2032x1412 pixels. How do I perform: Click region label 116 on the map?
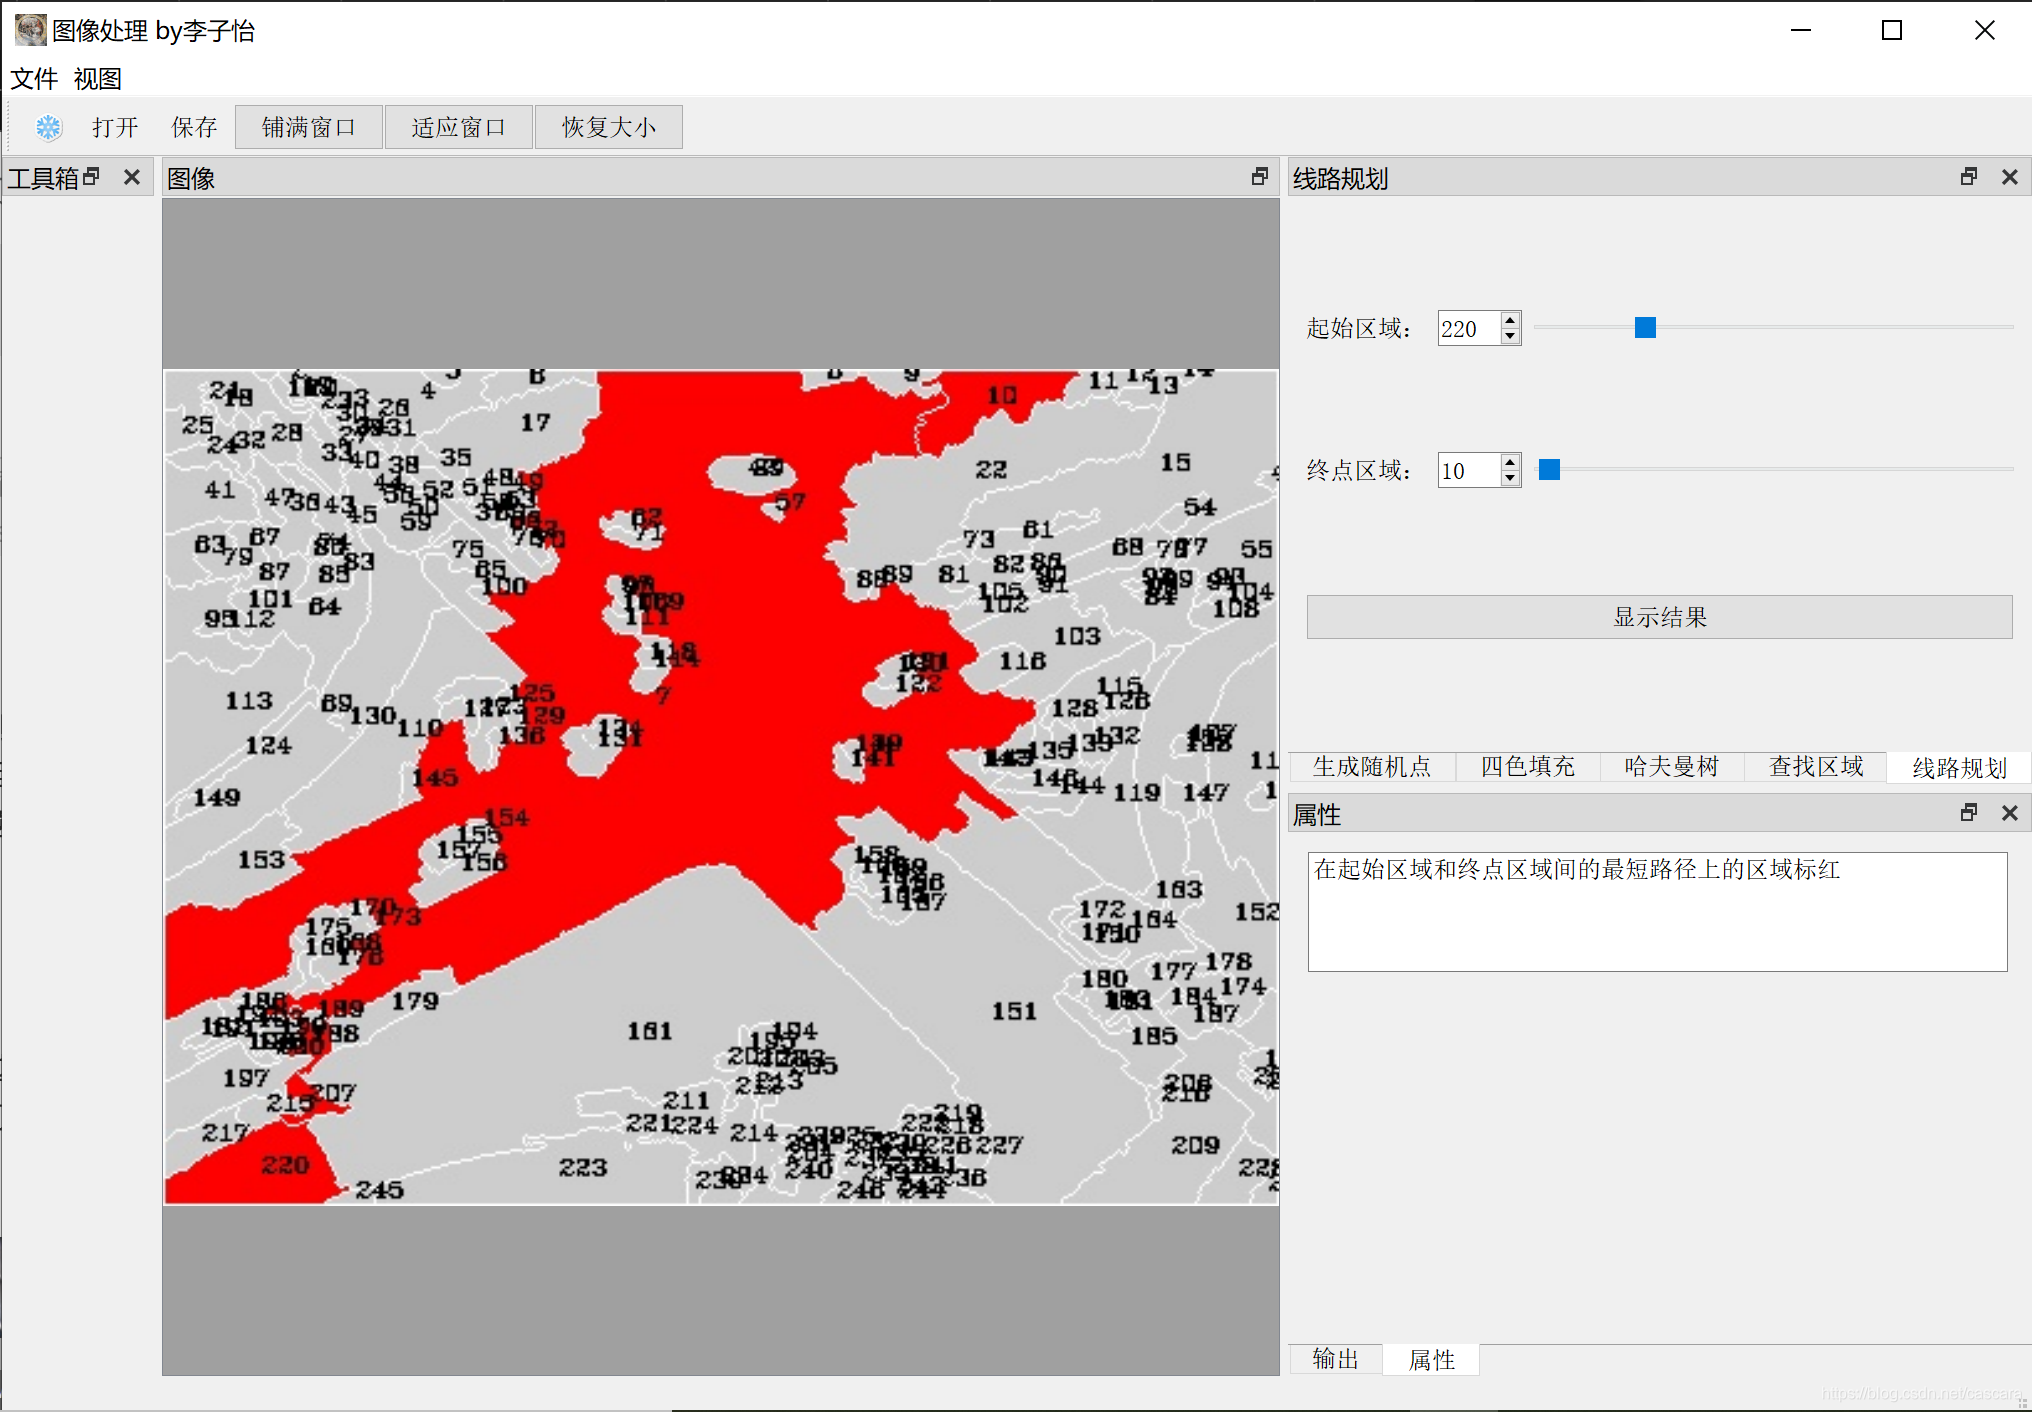1022,661
